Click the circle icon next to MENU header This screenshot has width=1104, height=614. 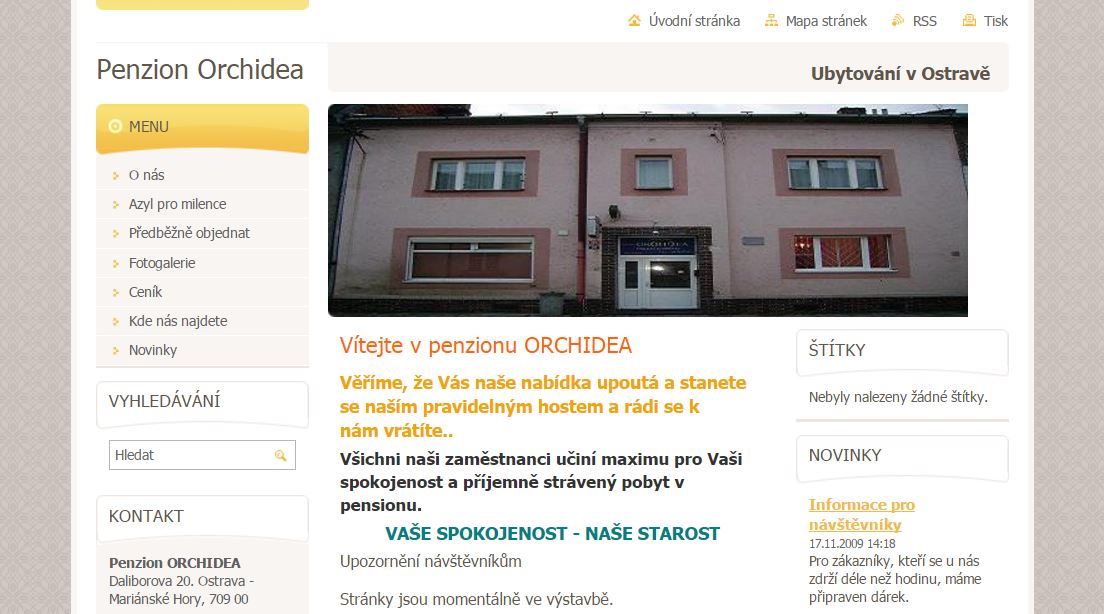[115, 126]
